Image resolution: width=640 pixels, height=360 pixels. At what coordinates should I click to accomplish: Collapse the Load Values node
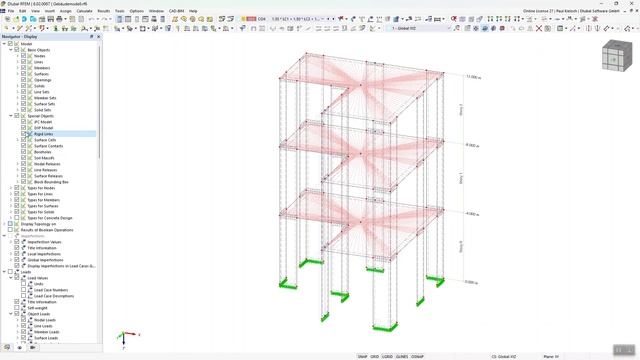pos(11,278)
